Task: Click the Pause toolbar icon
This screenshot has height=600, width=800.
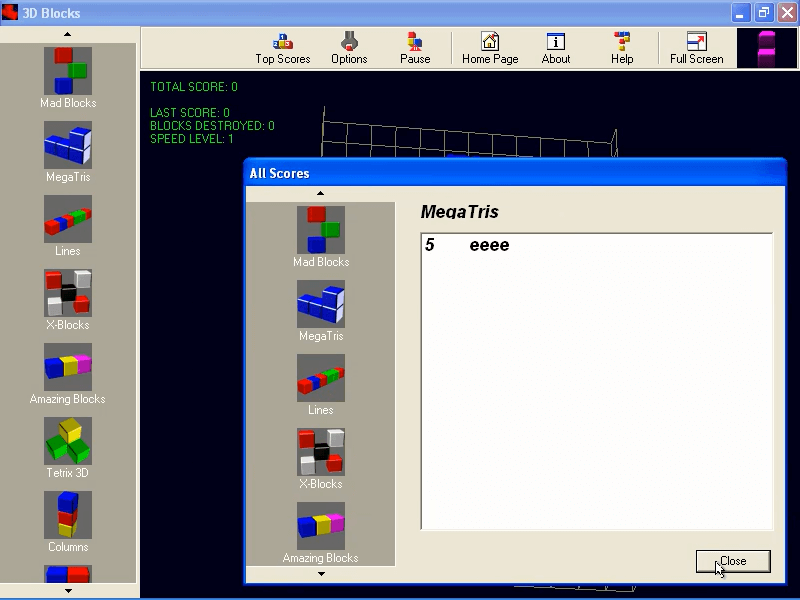Action: point(415,48)
